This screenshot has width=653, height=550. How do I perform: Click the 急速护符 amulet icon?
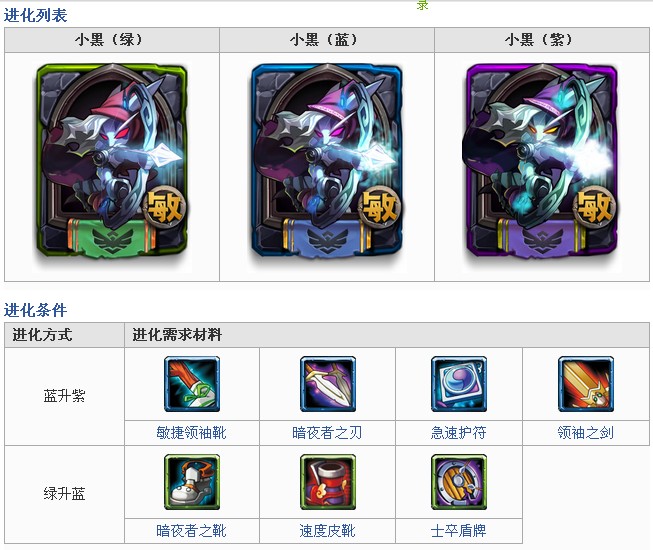coord(459,384)
